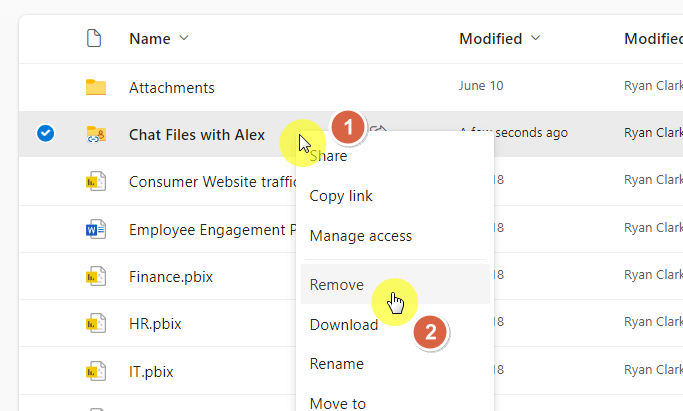Click the IT.pbix file icon
This screenshot has height=411, width=683.
click(x=96, y=371)
